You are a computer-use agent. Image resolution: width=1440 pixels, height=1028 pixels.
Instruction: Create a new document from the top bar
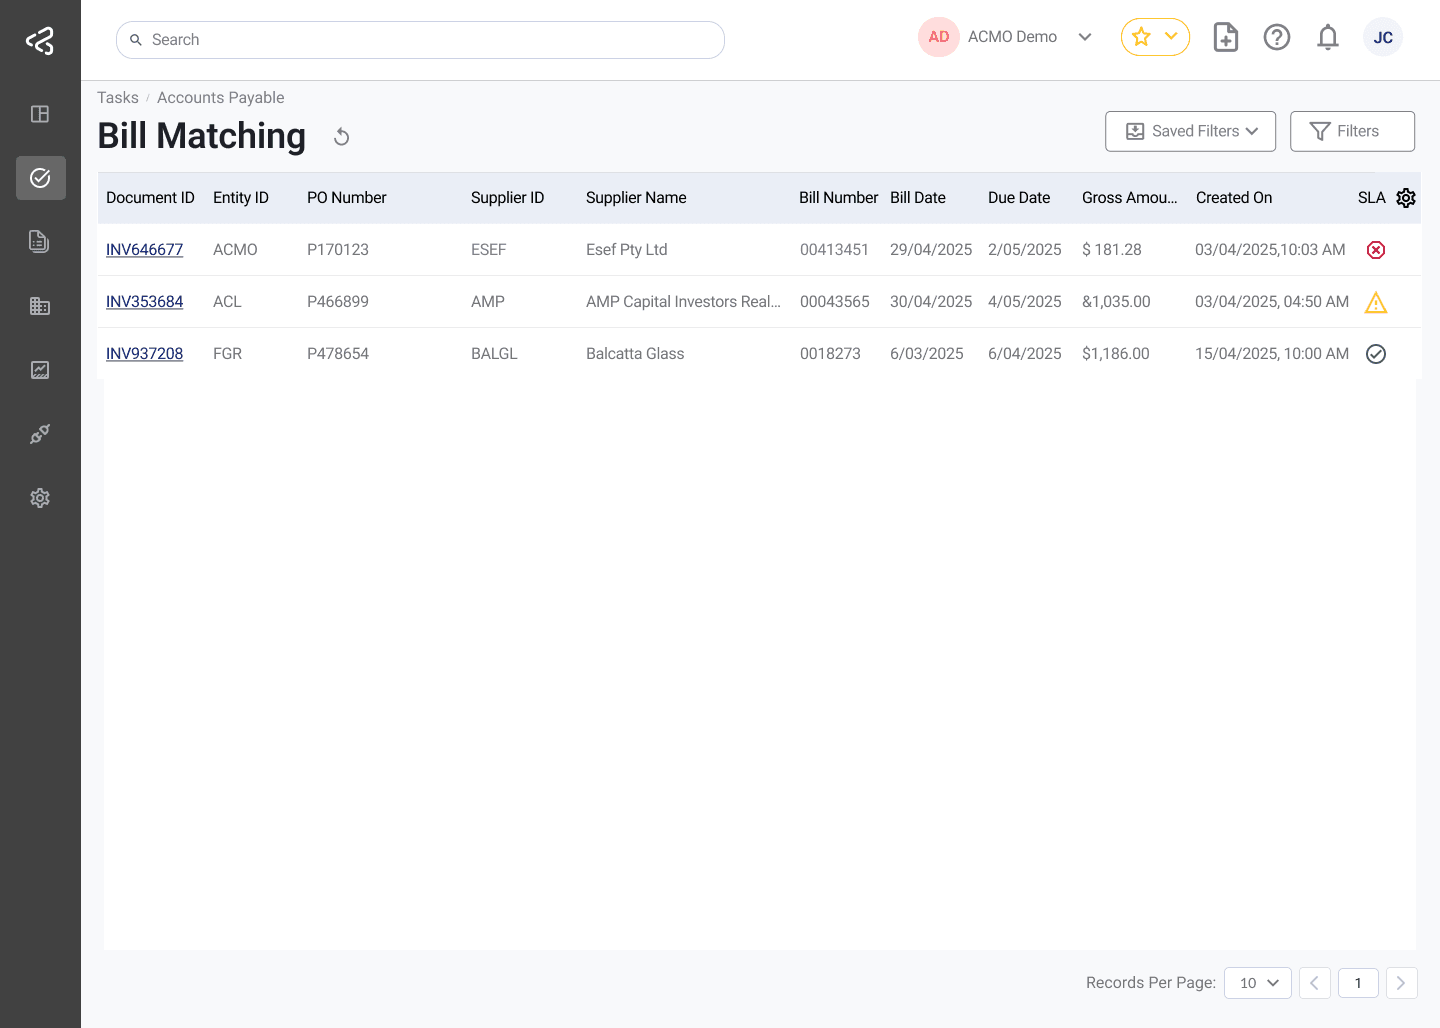point(1226,37)
